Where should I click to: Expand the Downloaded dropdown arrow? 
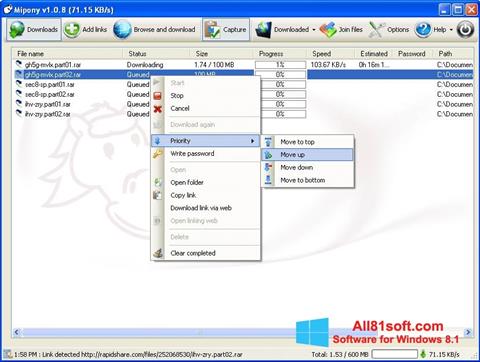(314, 30)
